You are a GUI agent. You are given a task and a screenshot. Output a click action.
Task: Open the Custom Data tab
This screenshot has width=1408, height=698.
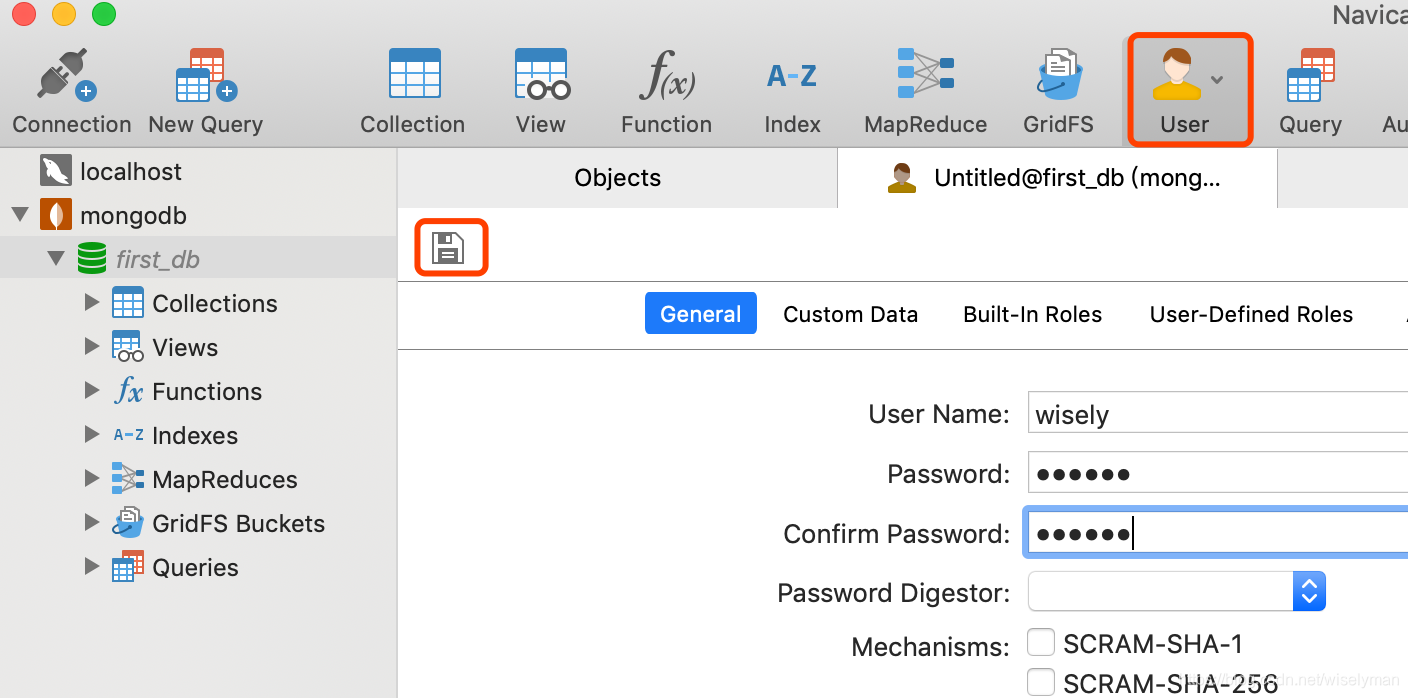851,314
